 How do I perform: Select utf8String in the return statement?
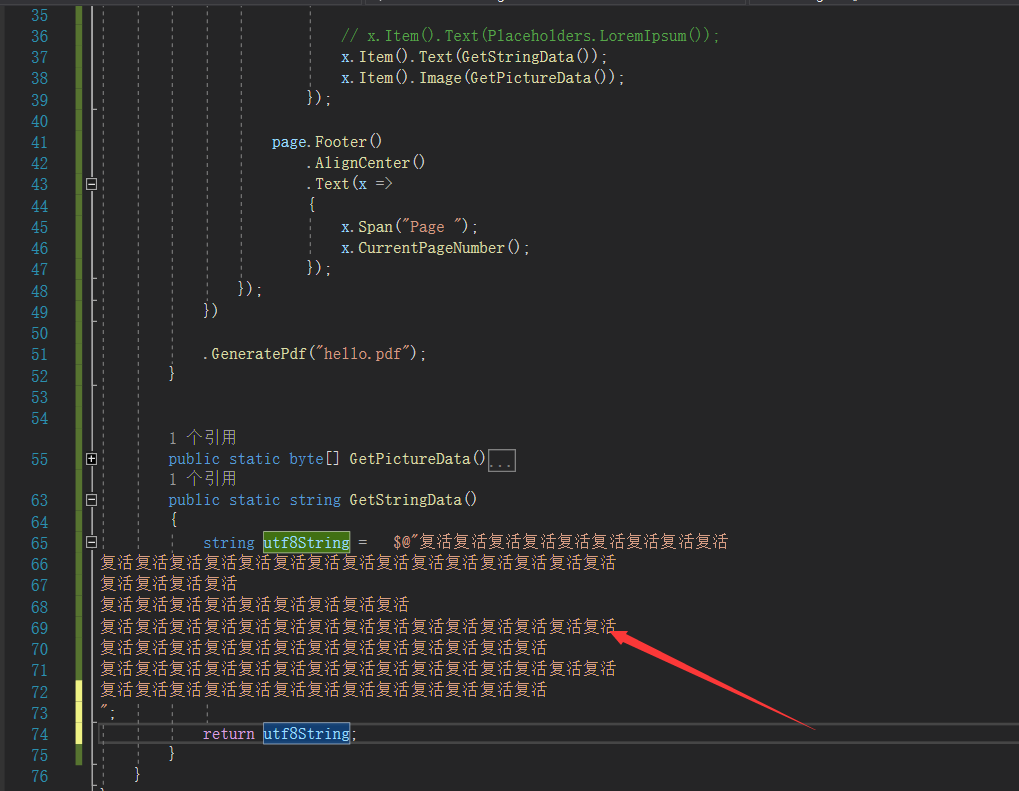point(306,733)
